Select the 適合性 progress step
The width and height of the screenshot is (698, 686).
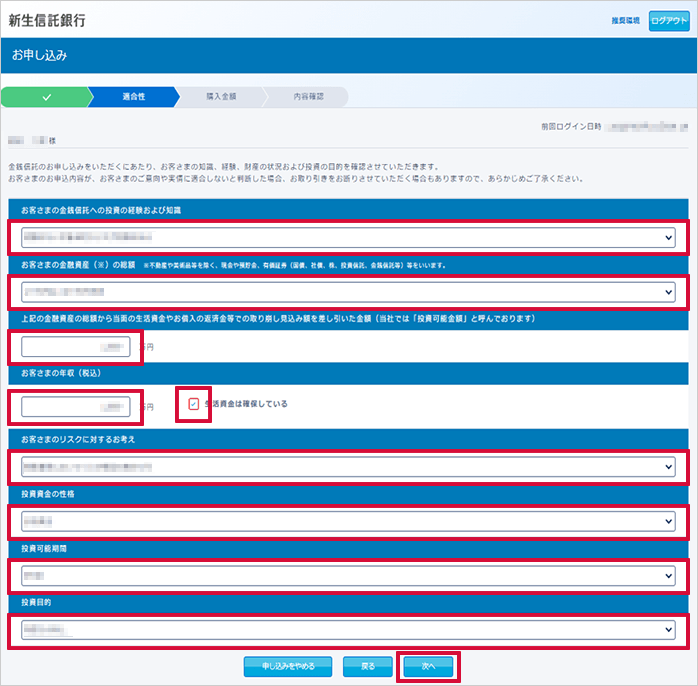point(133,97)
